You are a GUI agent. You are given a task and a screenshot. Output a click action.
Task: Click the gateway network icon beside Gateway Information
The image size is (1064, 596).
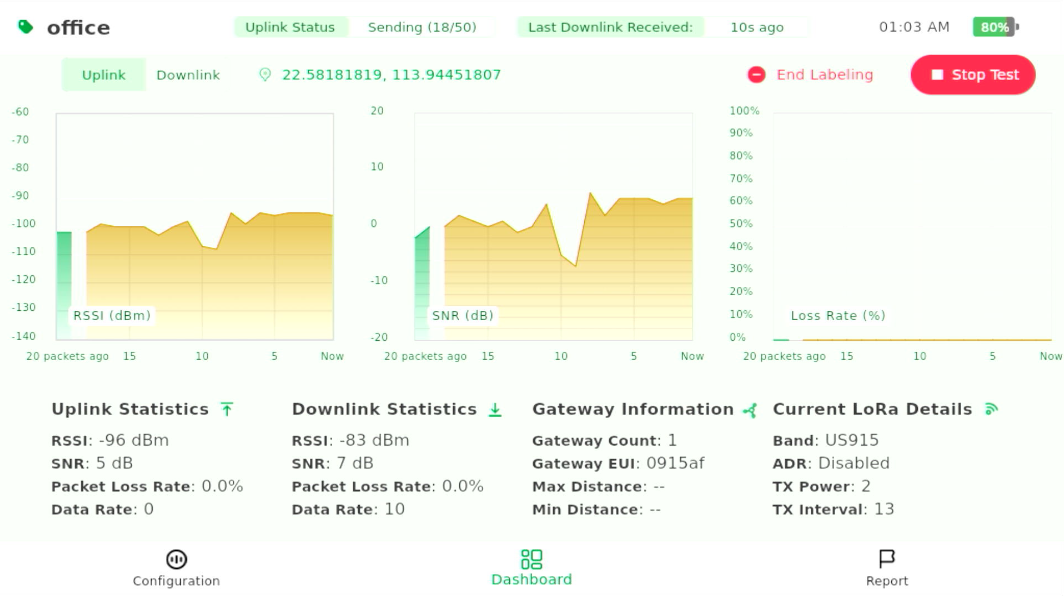click(750, 409)
